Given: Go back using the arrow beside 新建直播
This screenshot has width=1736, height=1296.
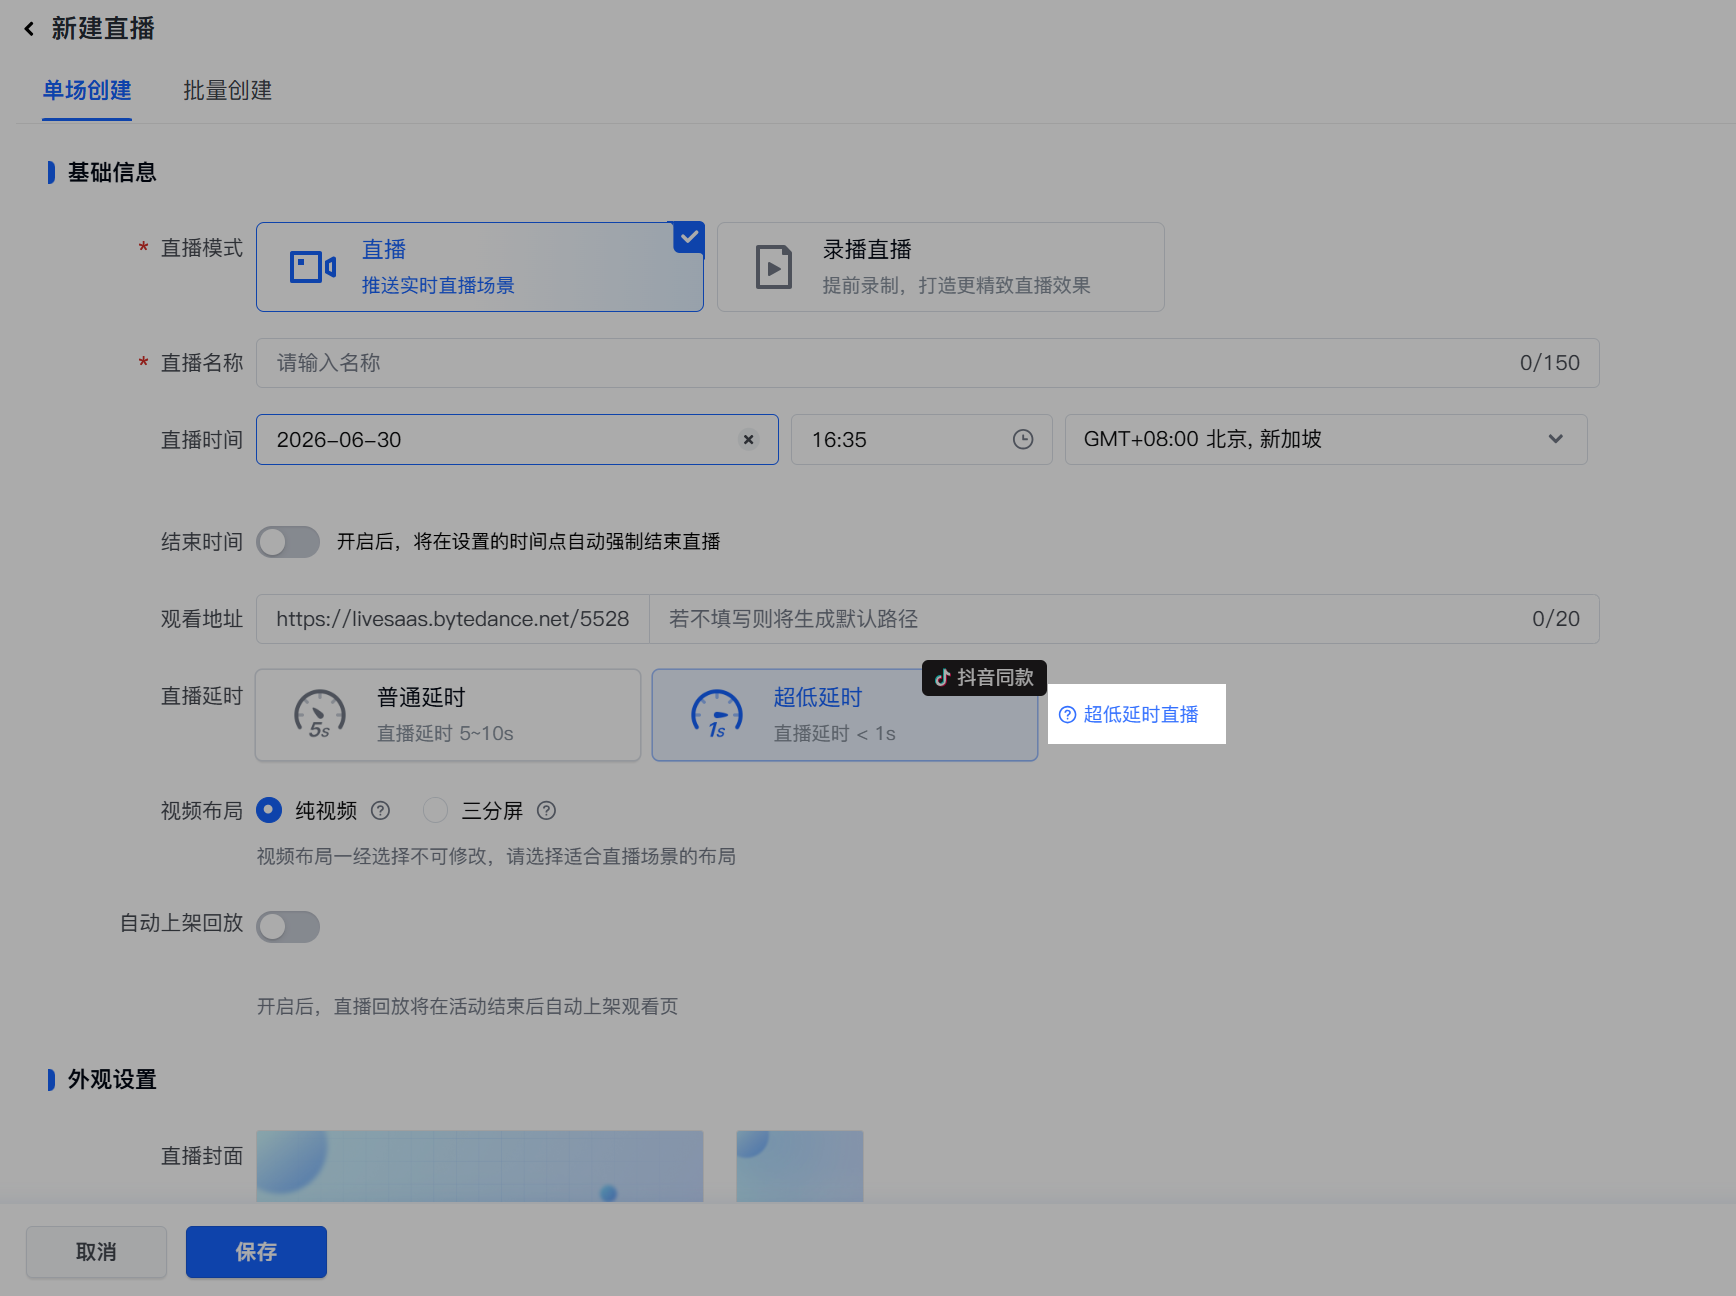Looking at the screenshot, I should click(x=29, y=29).
